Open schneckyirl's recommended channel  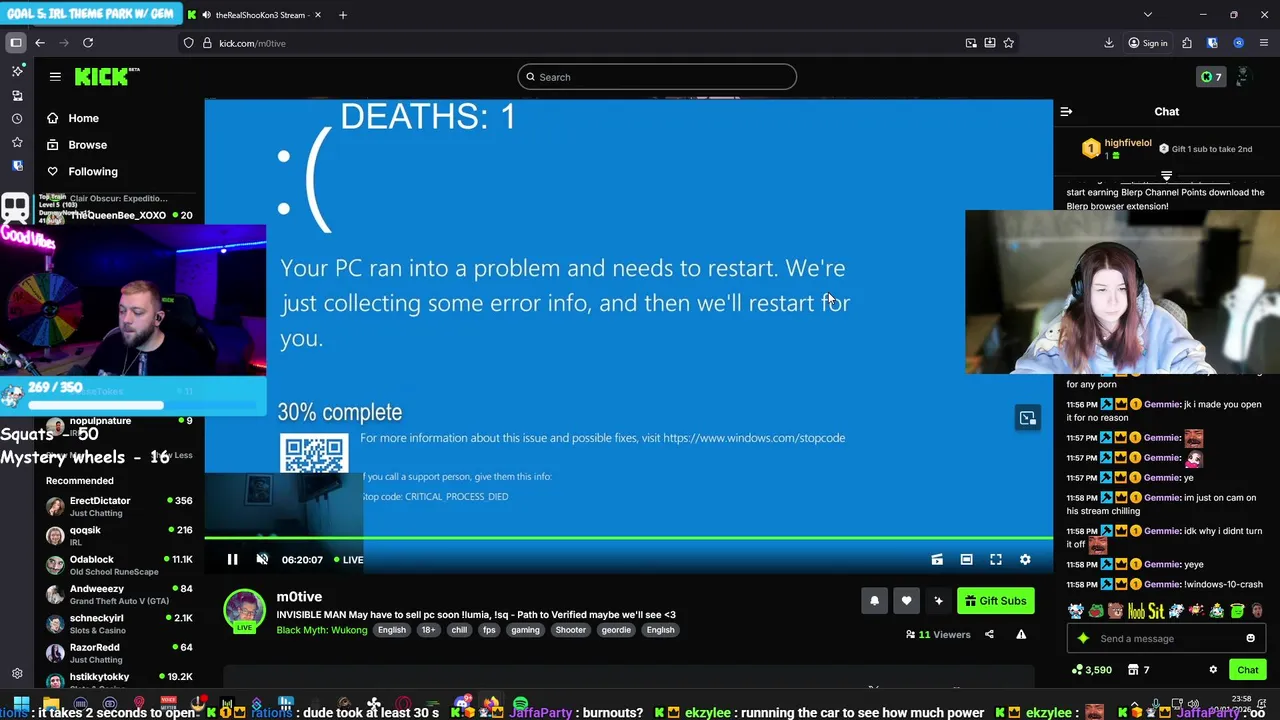click(119, 623)
